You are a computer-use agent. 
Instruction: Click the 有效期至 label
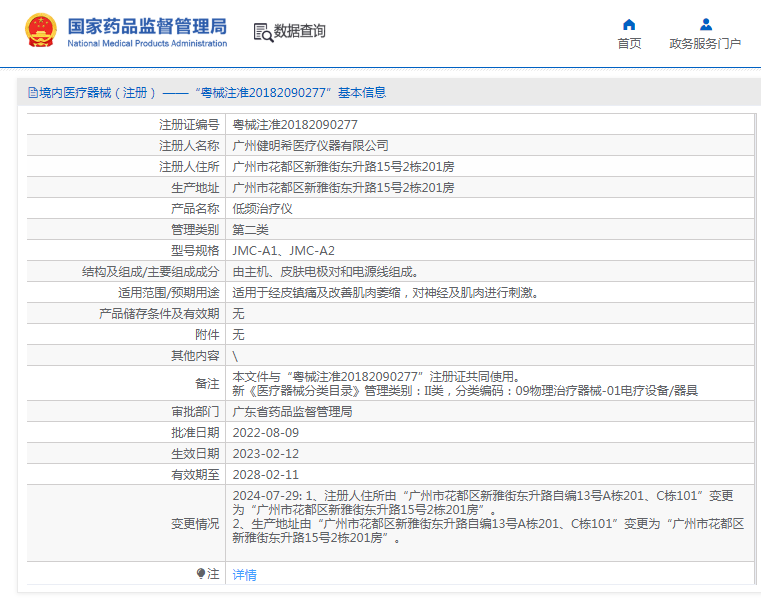195,474
